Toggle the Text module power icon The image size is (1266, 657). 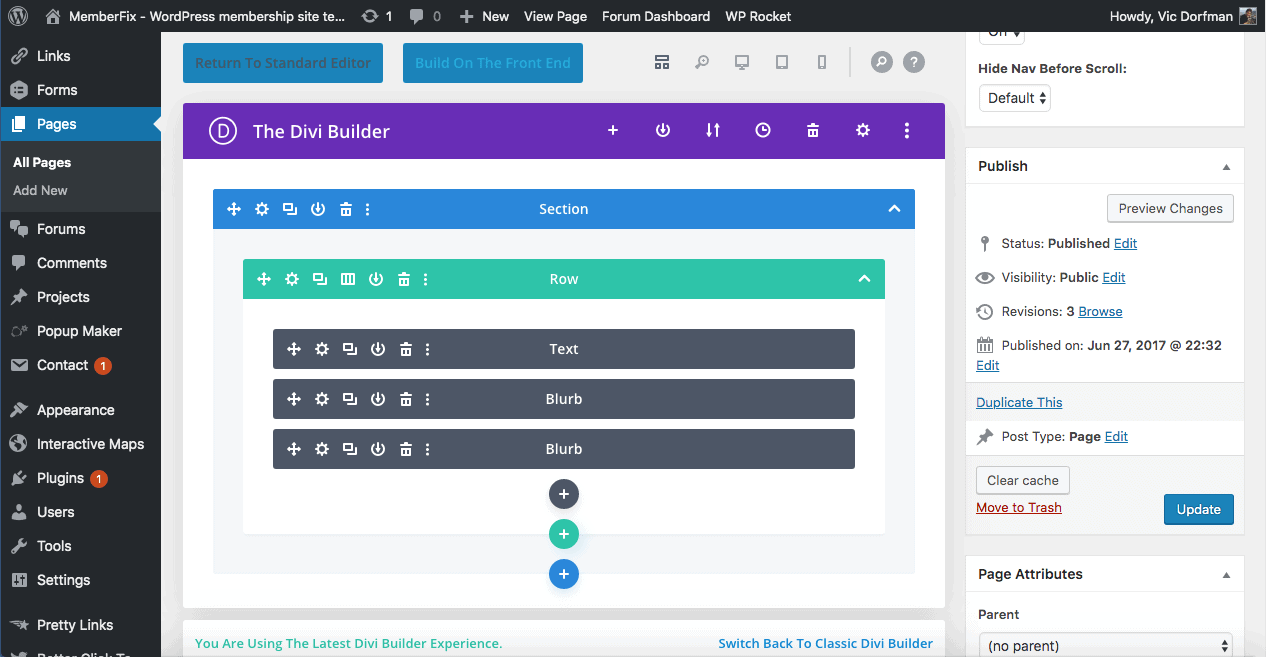tap(378, 349)
